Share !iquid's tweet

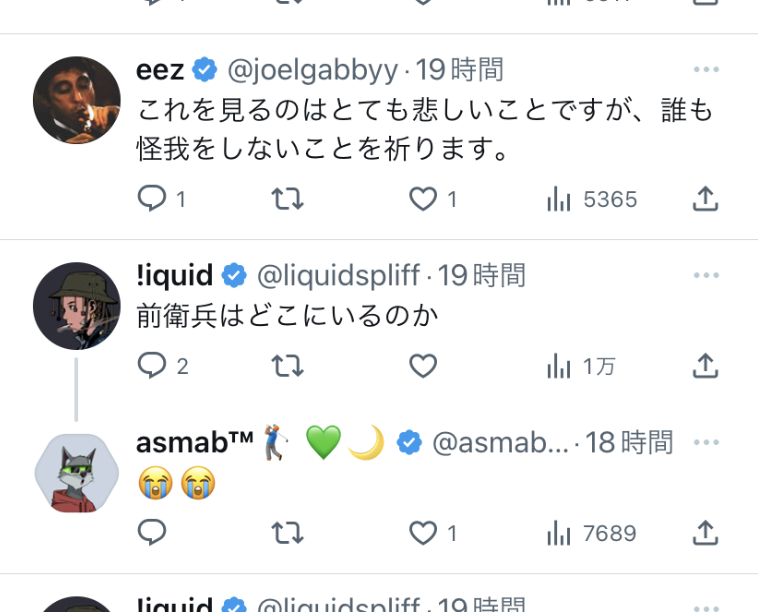pyautogui.click(x=705, y=365)
